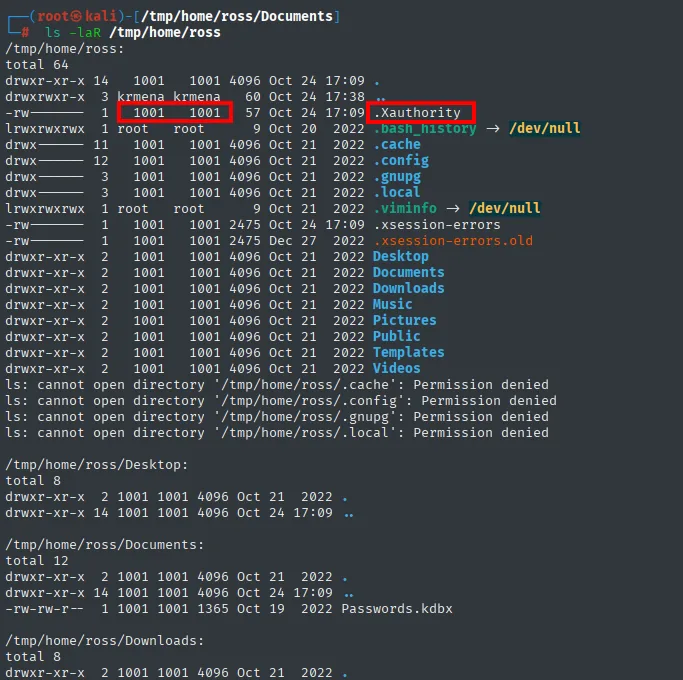Click the .bash_history symlink name
The image size is (683, 680).
(x=425, y=129)
